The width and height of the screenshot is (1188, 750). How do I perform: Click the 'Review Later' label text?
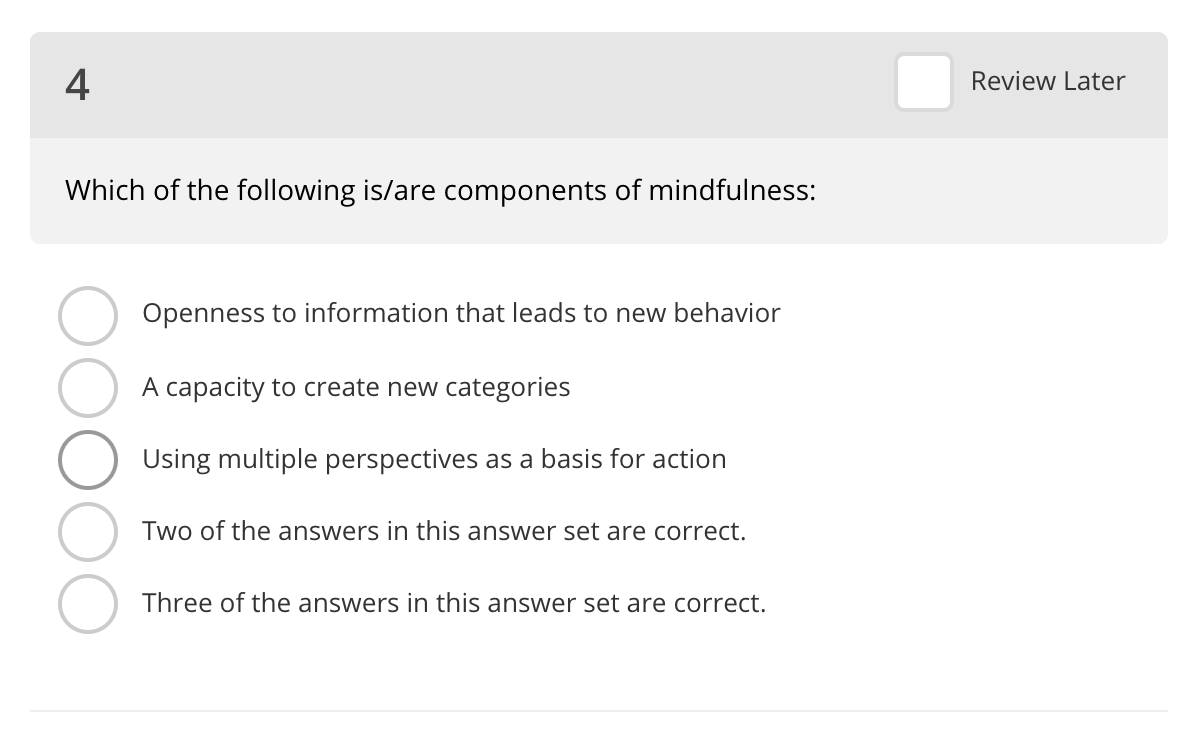click(x=1047, y=81)
